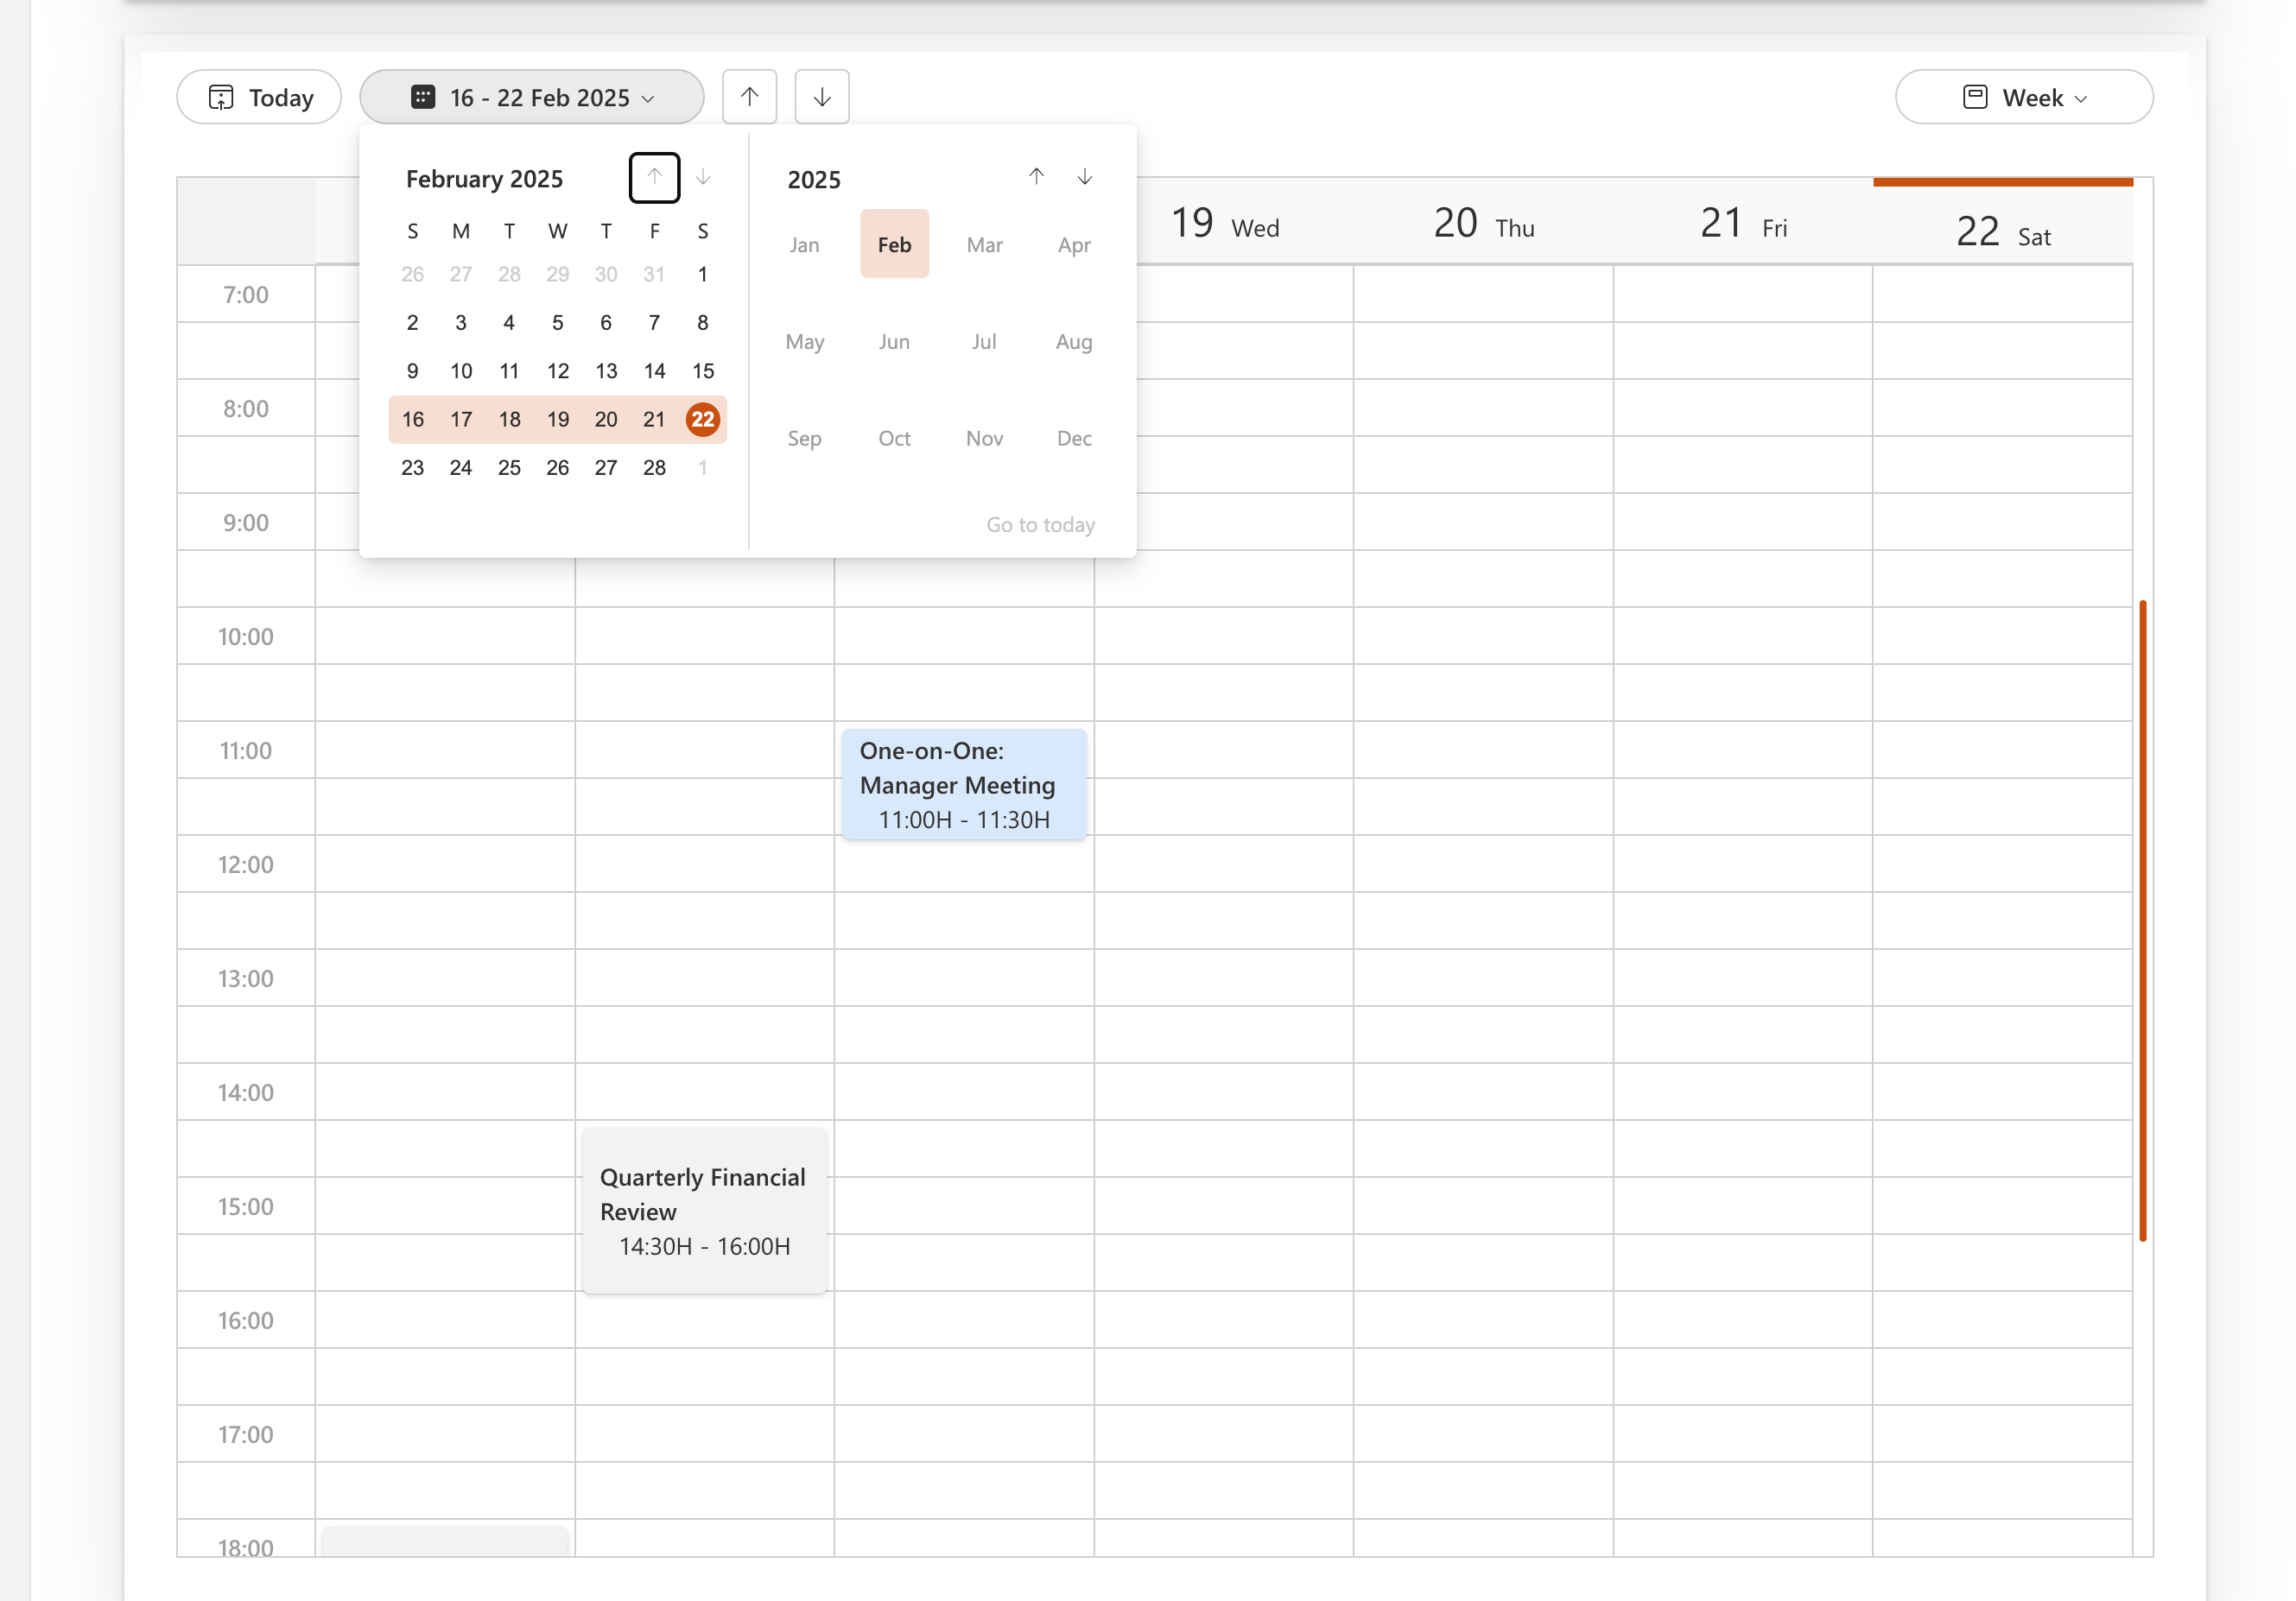Image resolution: width=2296 pixels, height=1601 pixels.
Task: Open Quarterly Financial Review event
Action: 704,1210
